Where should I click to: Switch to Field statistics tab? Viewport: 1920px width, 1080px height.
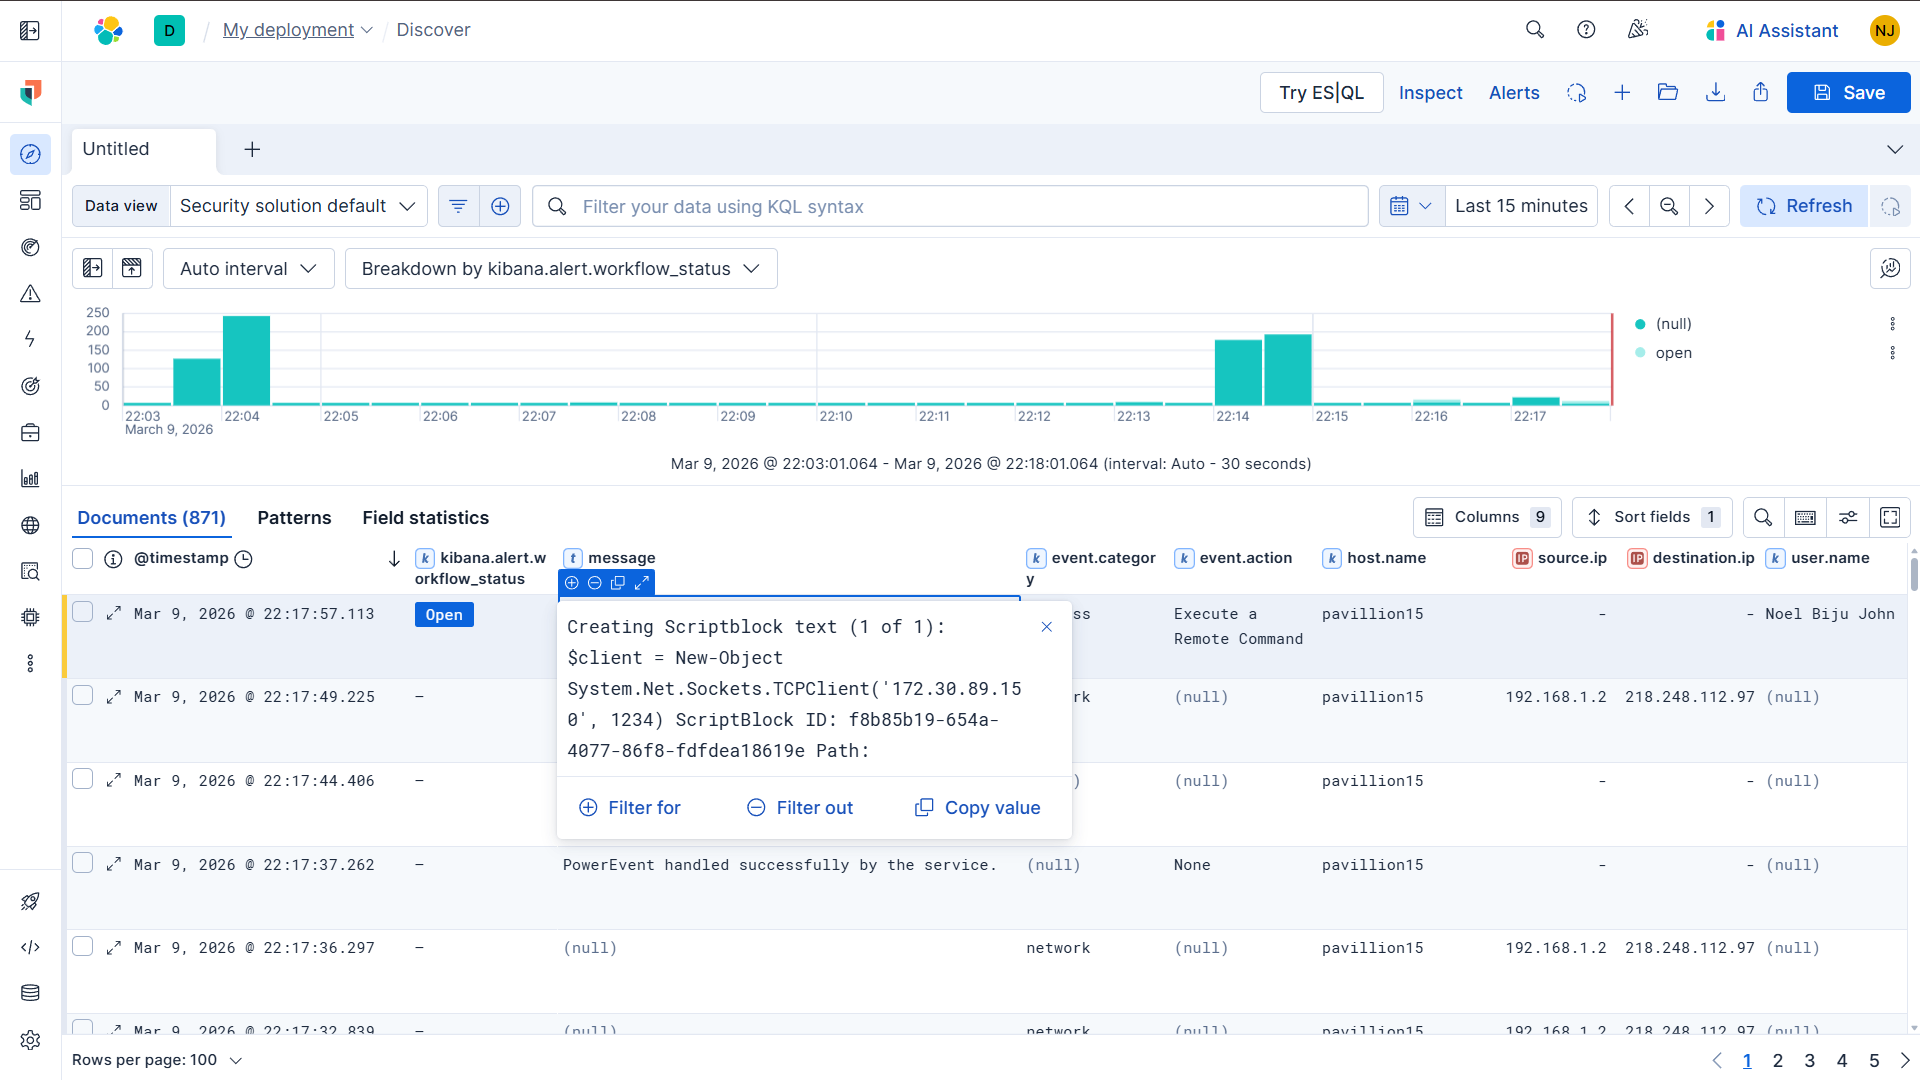tap(425, 518)
